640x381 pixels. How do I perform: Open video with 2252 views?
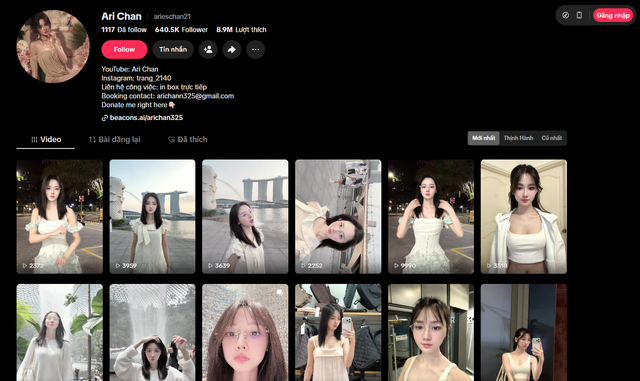[338, 216]
